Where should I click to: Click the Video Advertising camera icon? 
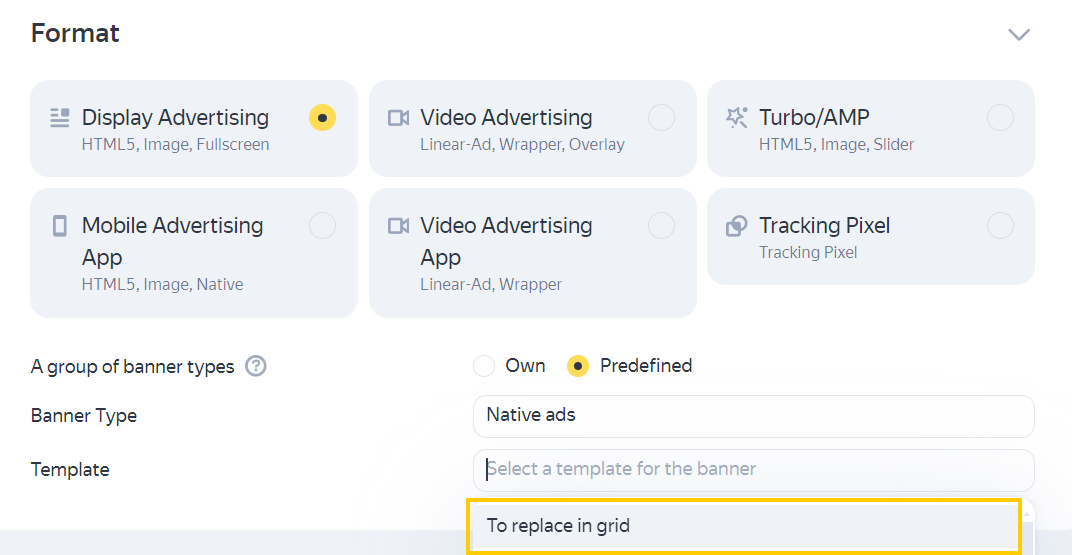tap(398, 118)
